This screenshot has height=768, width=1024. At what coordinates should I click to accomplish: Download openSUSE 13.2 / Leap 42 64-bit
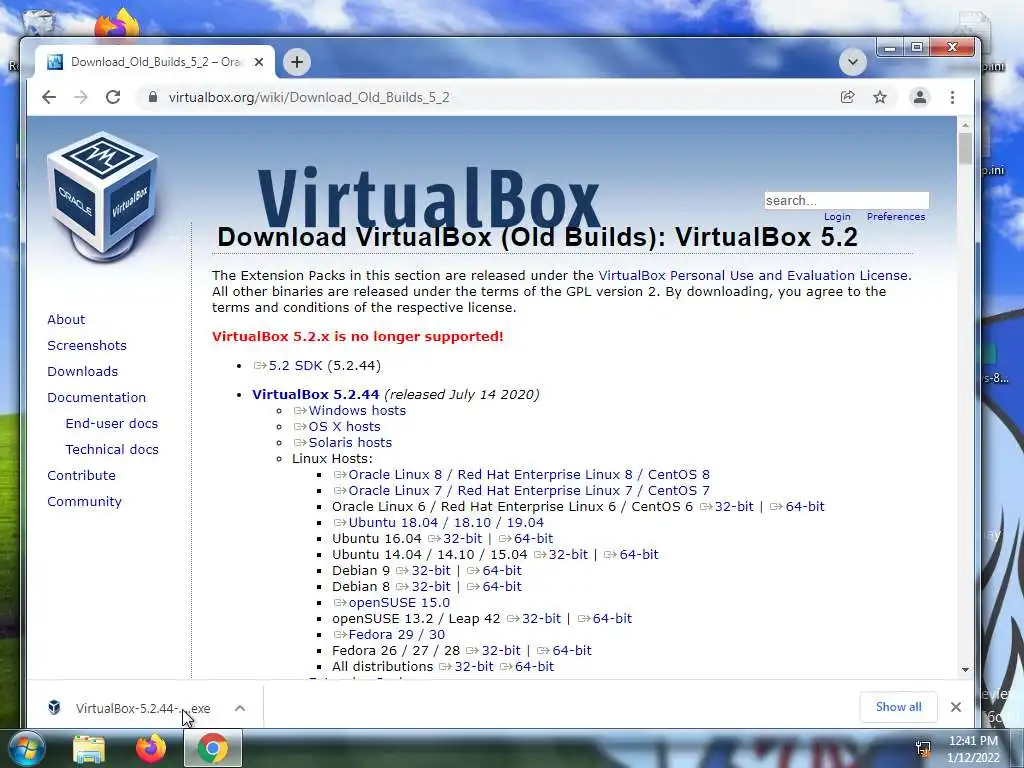tap(605, 618)
